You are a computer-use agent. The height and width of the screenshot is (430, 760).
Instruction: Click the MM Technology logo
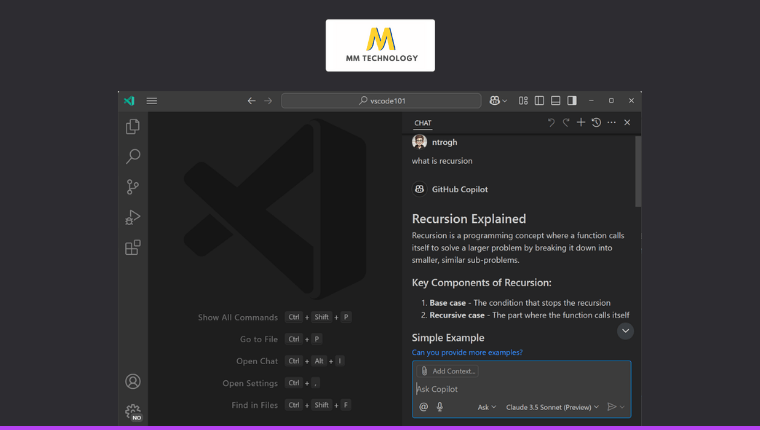tap(380, 46)
